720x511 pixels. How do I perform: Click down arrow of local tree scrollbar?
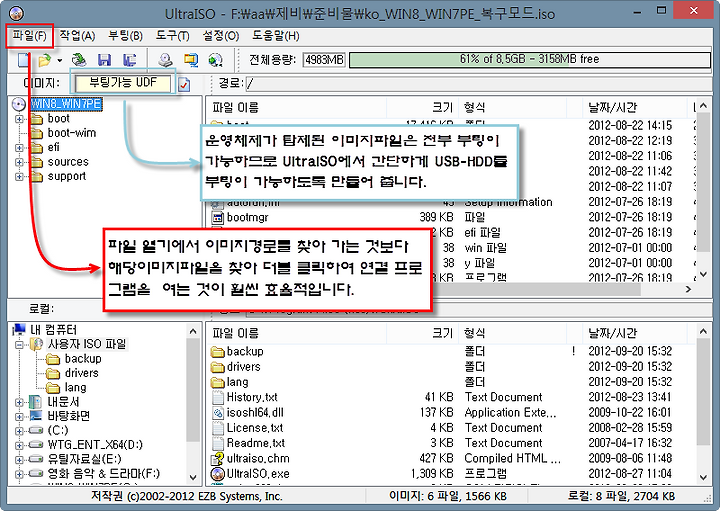pyautogui.click(x=193, y=477)
